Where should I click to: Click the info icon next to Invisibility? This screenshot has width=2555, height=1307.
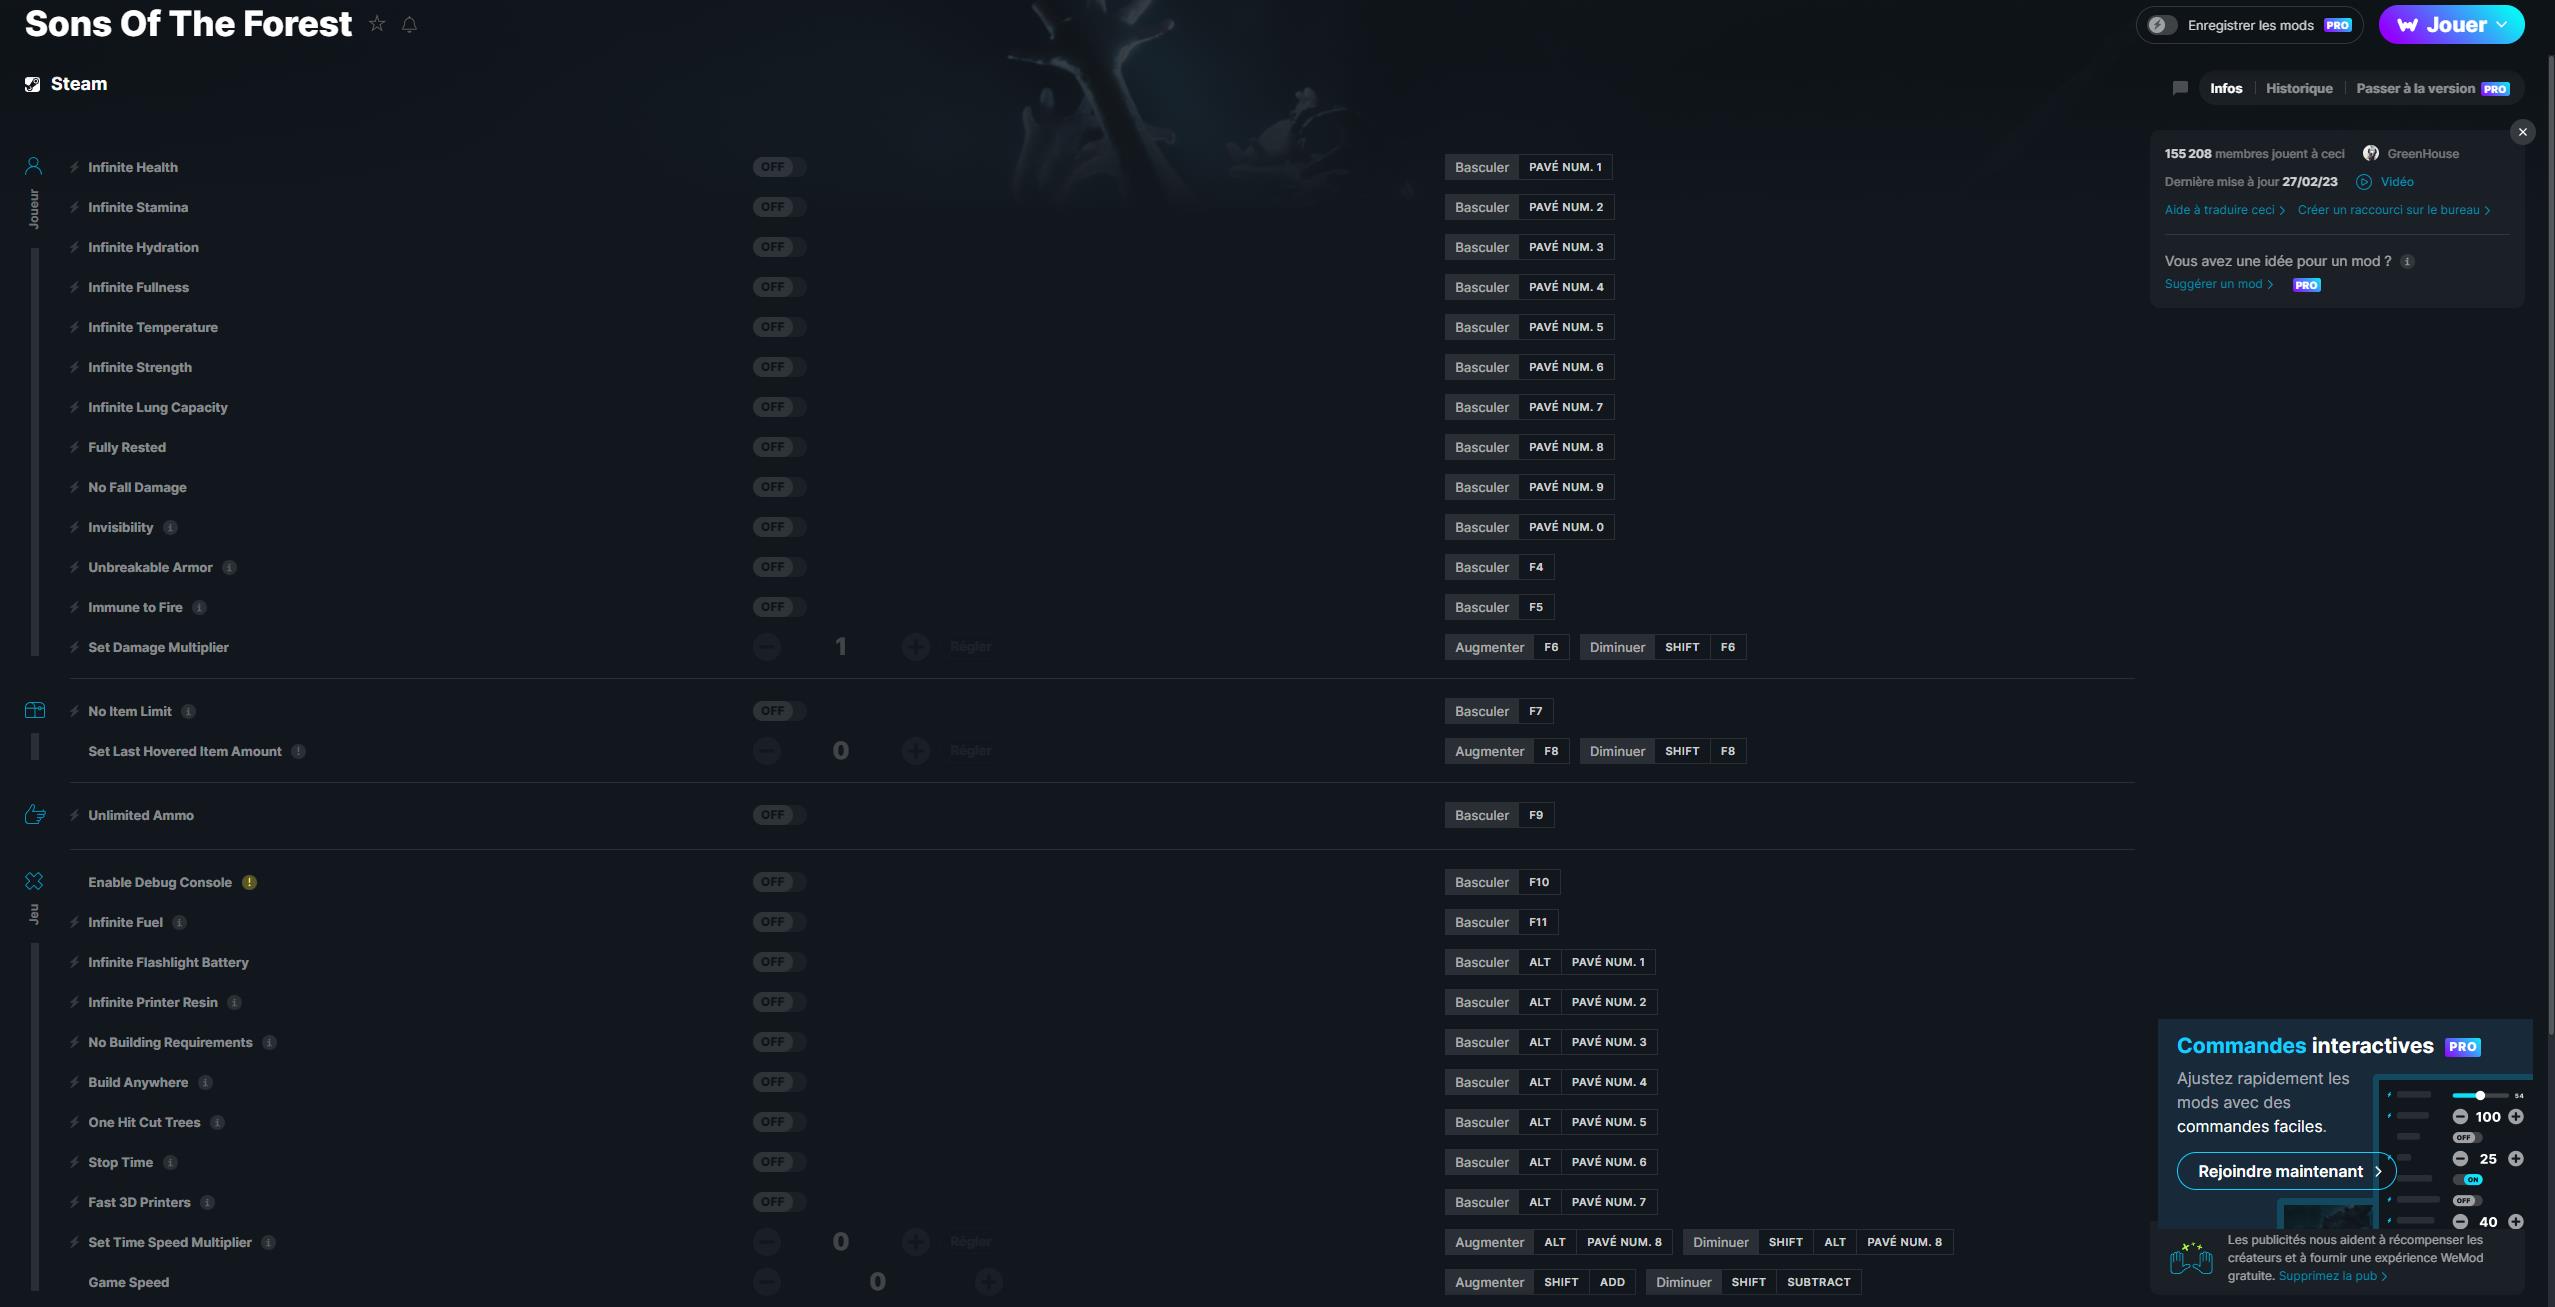tap(170, 527)
